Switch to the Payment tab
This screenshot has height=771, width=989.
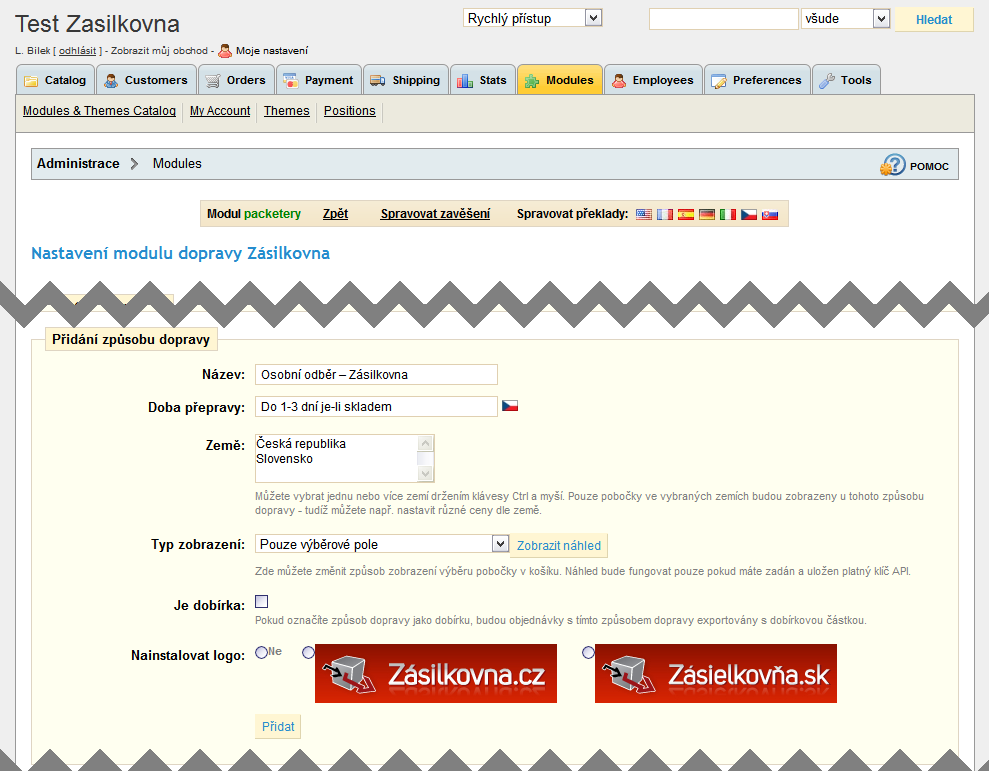click(x=319, y=80)
